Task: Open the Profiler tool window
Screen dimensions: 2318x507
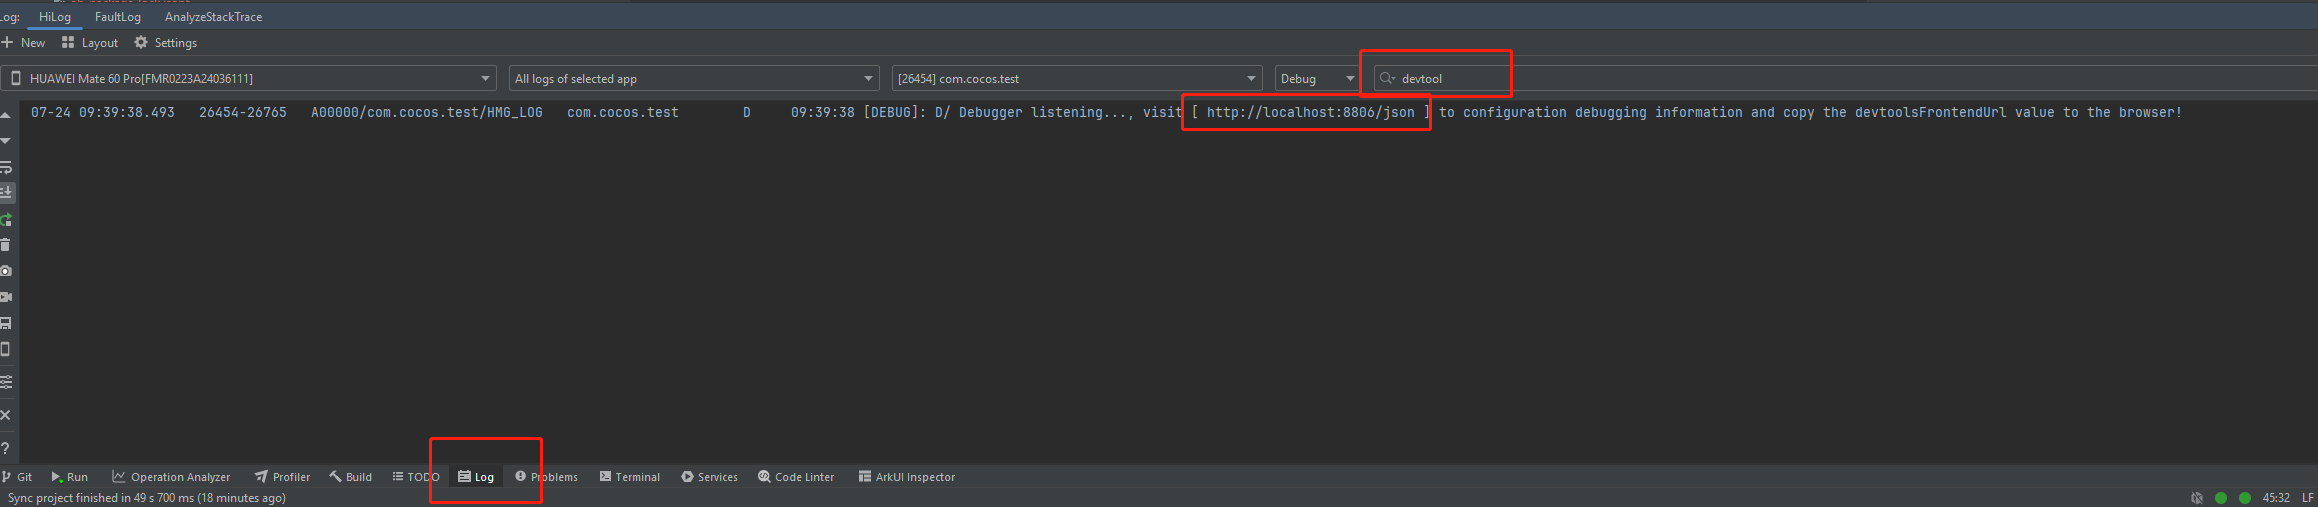Action: click(x=283, y=477)
